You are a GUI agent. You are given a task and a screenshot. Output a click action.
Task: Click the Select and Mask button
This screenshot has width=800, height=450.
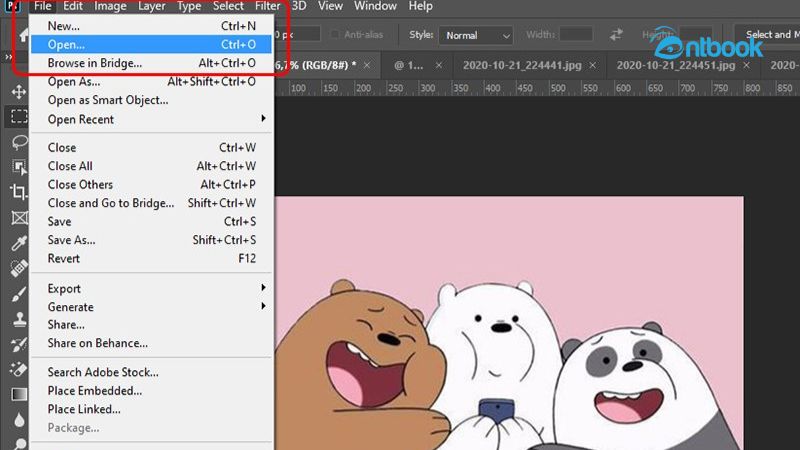[x=767, y=35]
